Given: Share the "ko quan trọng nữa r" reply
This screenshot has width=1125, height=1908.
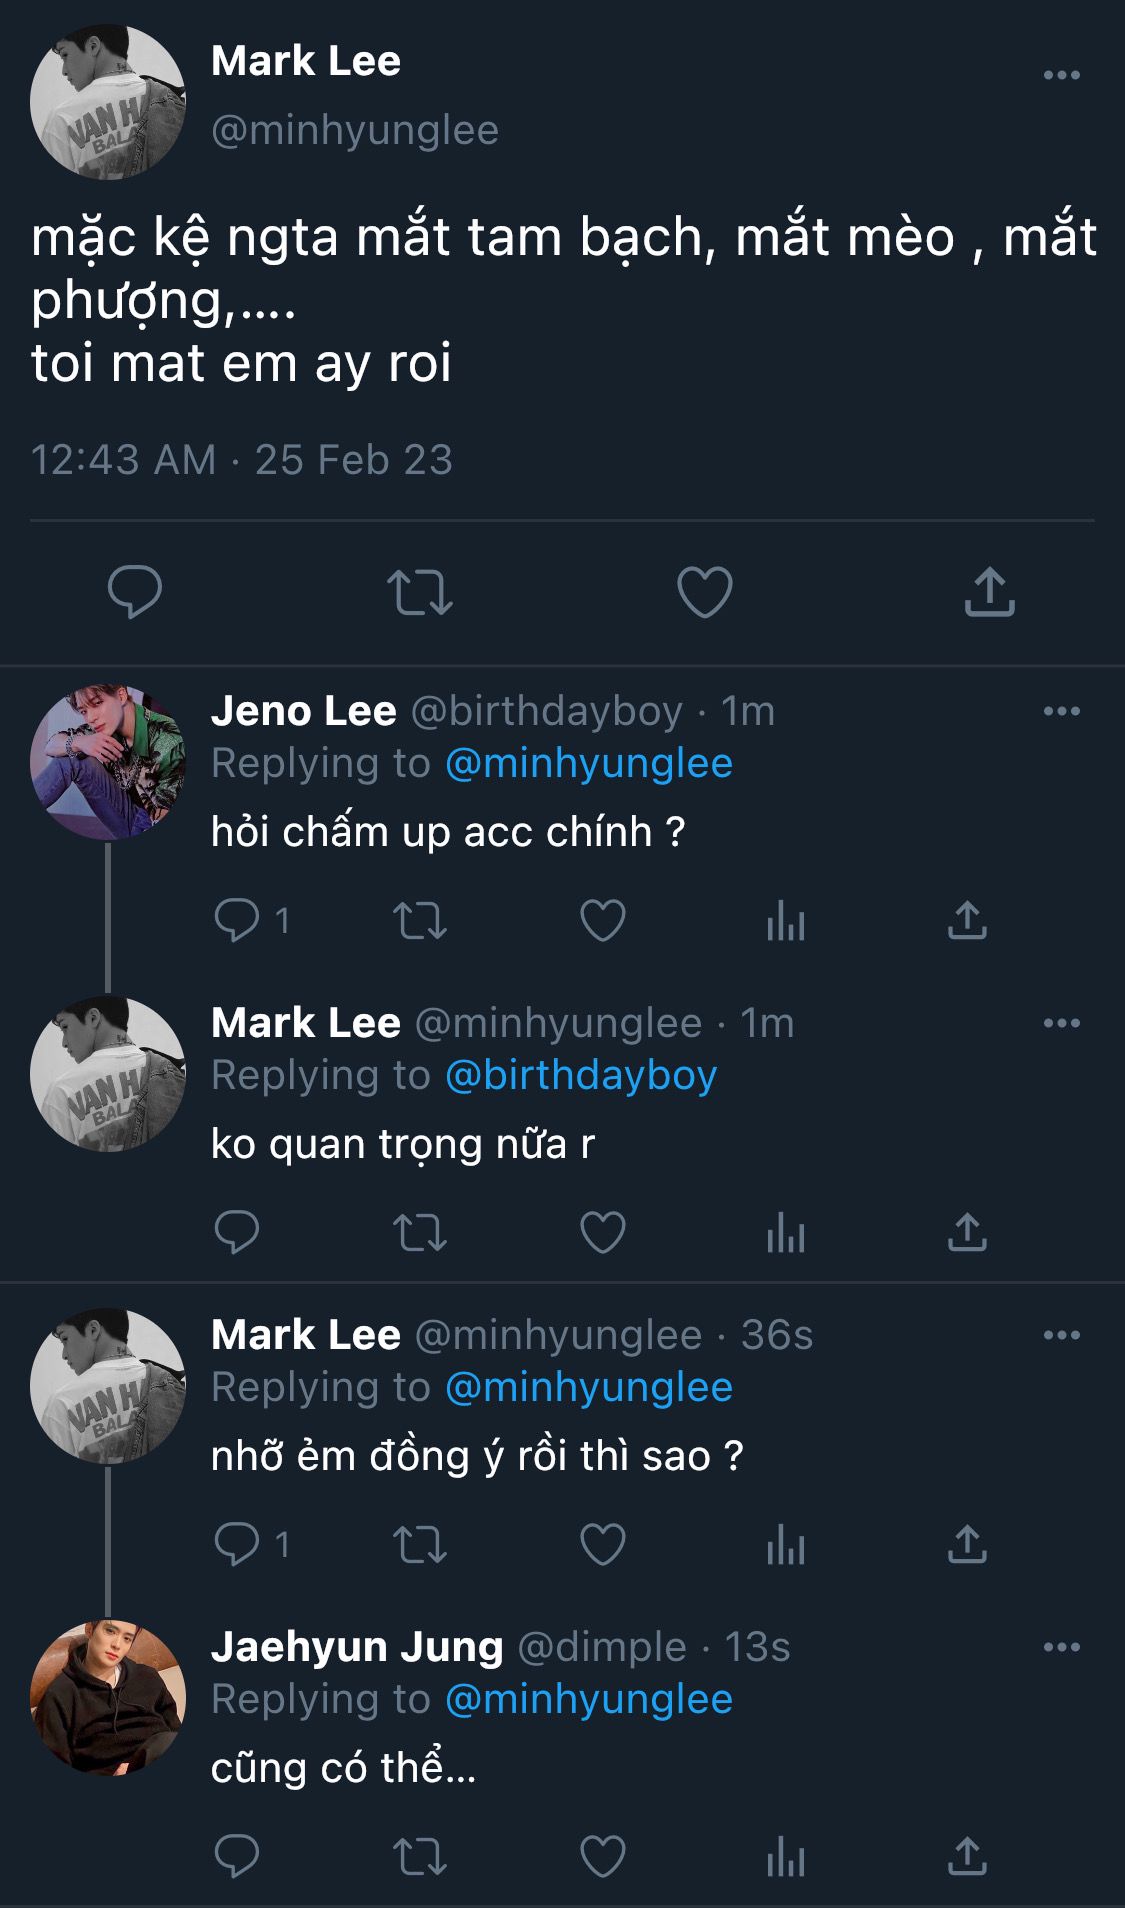Looking at the screenshot, I should click(x=967, y=1233).
